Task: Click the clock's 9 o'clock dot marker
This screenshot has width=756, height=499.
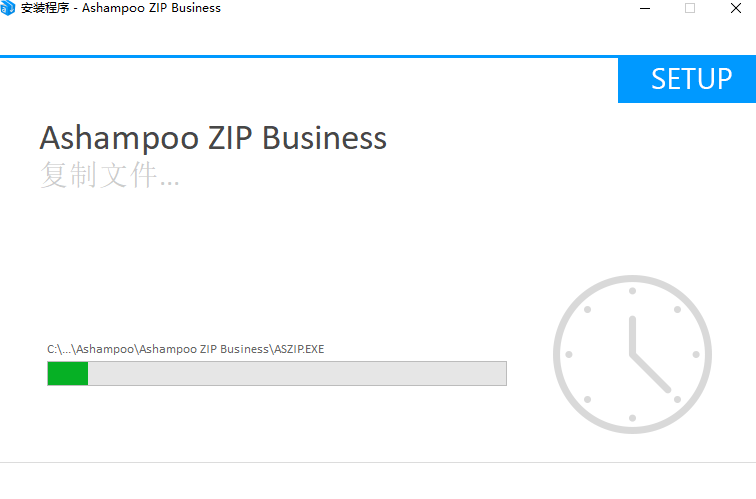Action: click(569, 354)
